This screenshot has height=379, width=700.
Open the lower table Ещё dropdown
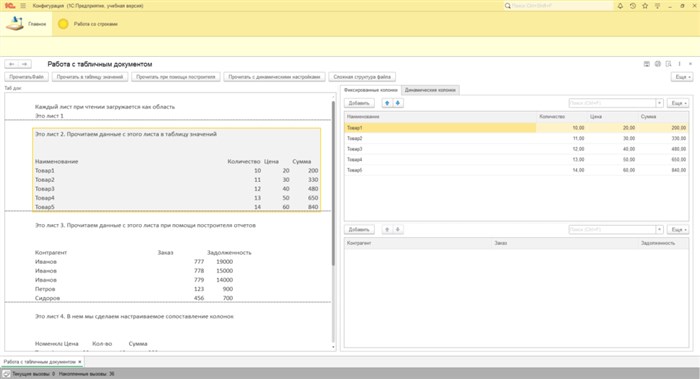(678, 229)
